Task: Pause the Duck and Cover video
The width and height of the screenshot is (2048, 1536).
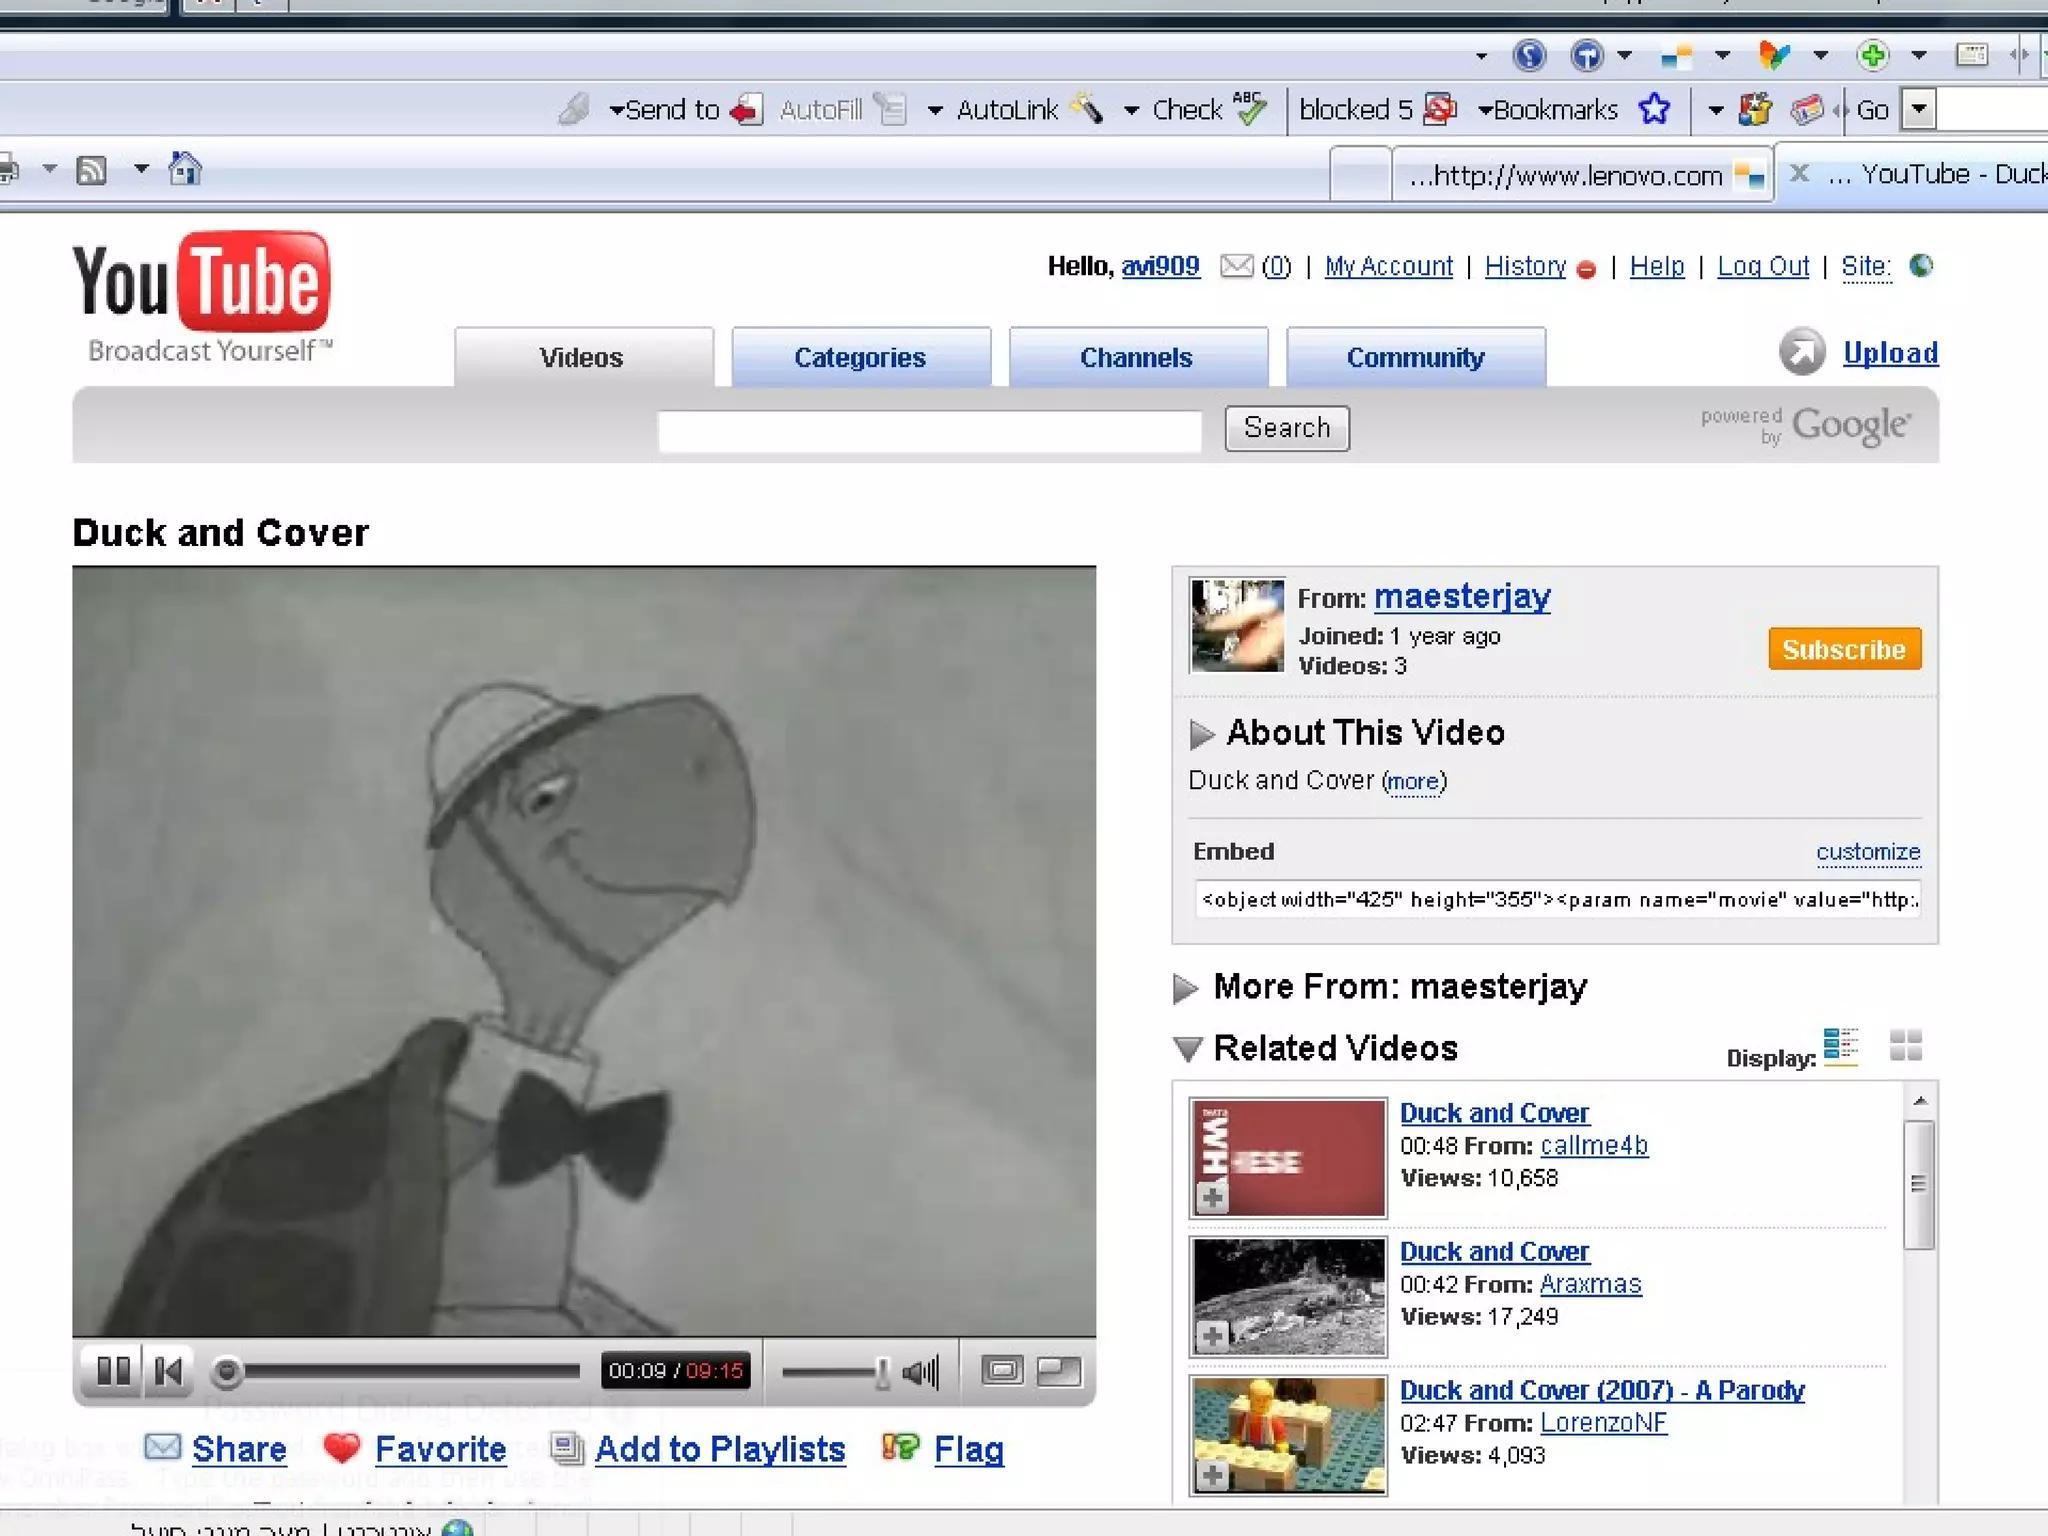Action: point(113,1370)
